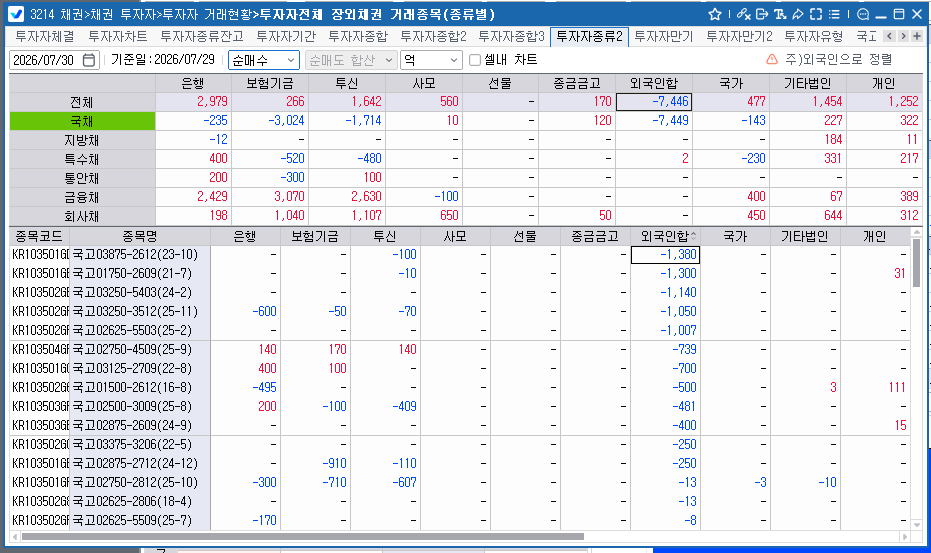The height and width of the screenshot is (553, 931).
Task: Click the -7,446 외국인합 total cell
Action: click(654, 102)
